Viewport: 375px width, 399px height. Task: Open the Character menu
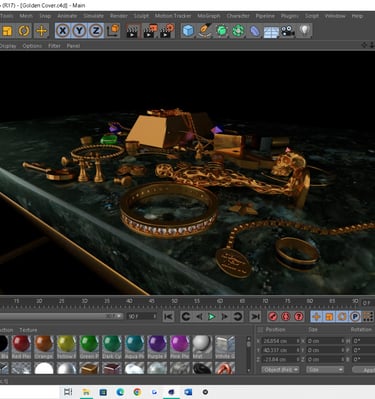click(238, 16)
